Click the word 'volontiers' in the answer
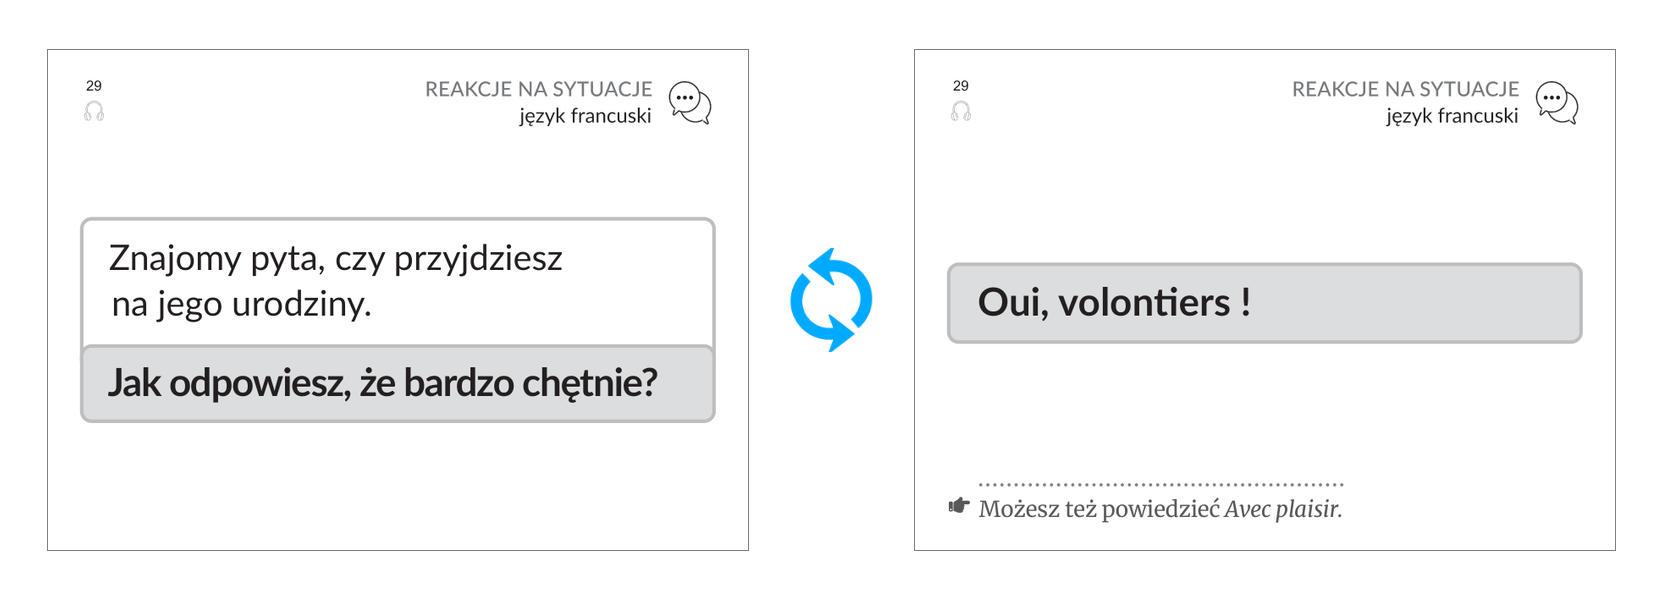This screenshot has width=1663, height=600. [1144, 302]
